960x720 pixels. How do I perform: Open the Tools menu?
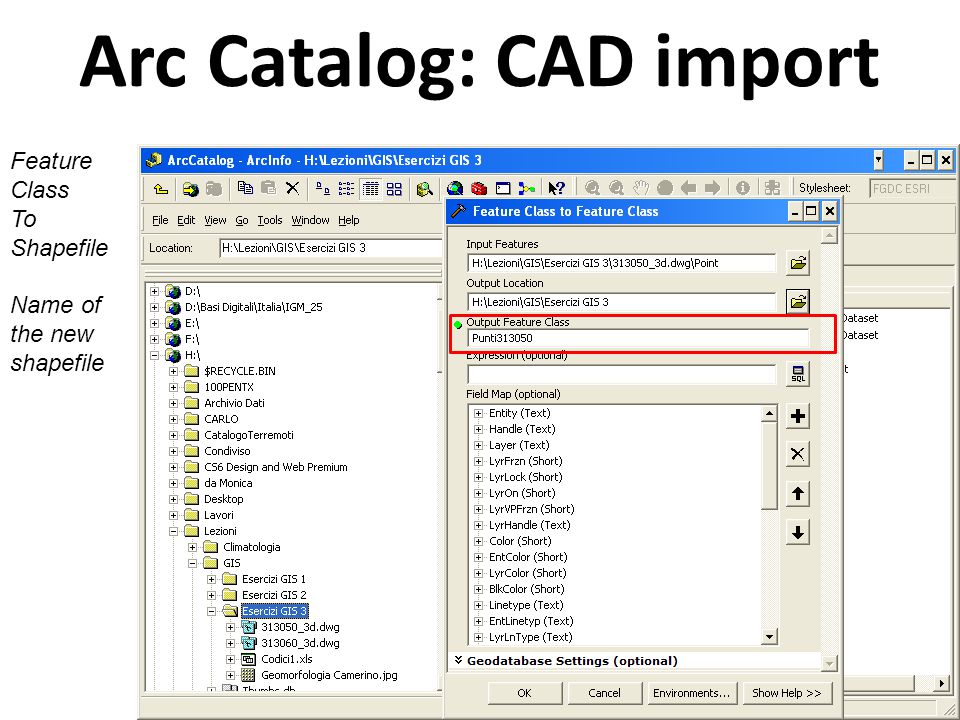[x=269, y=220]
